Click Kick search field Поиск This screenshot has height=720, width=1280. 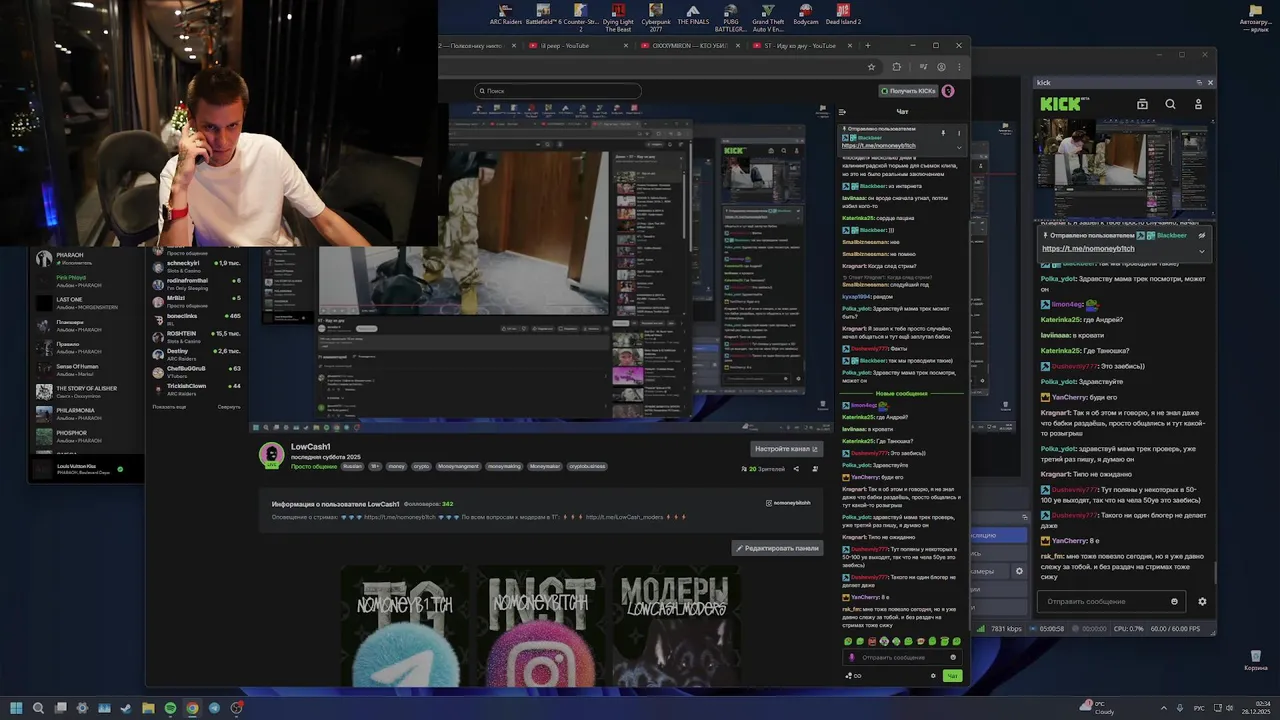coord(558,91)
